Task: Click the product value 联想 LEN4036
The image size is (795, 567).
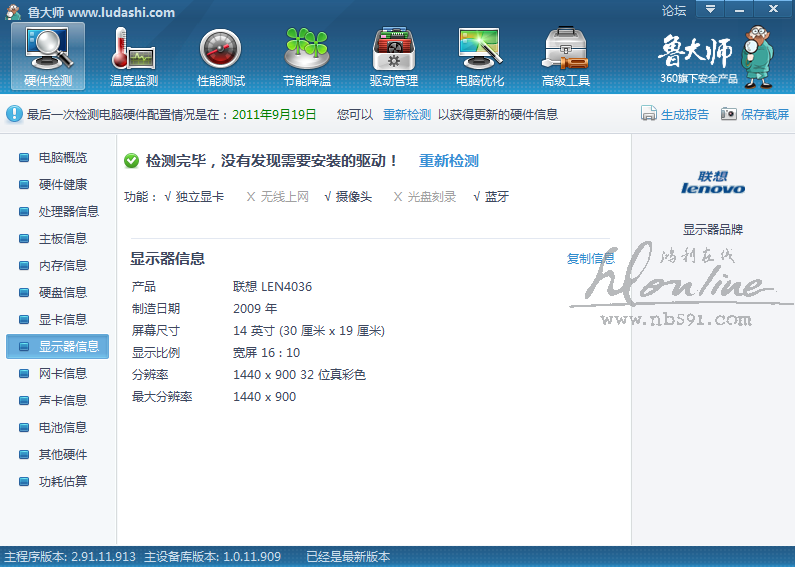Action: coord(272,287)
